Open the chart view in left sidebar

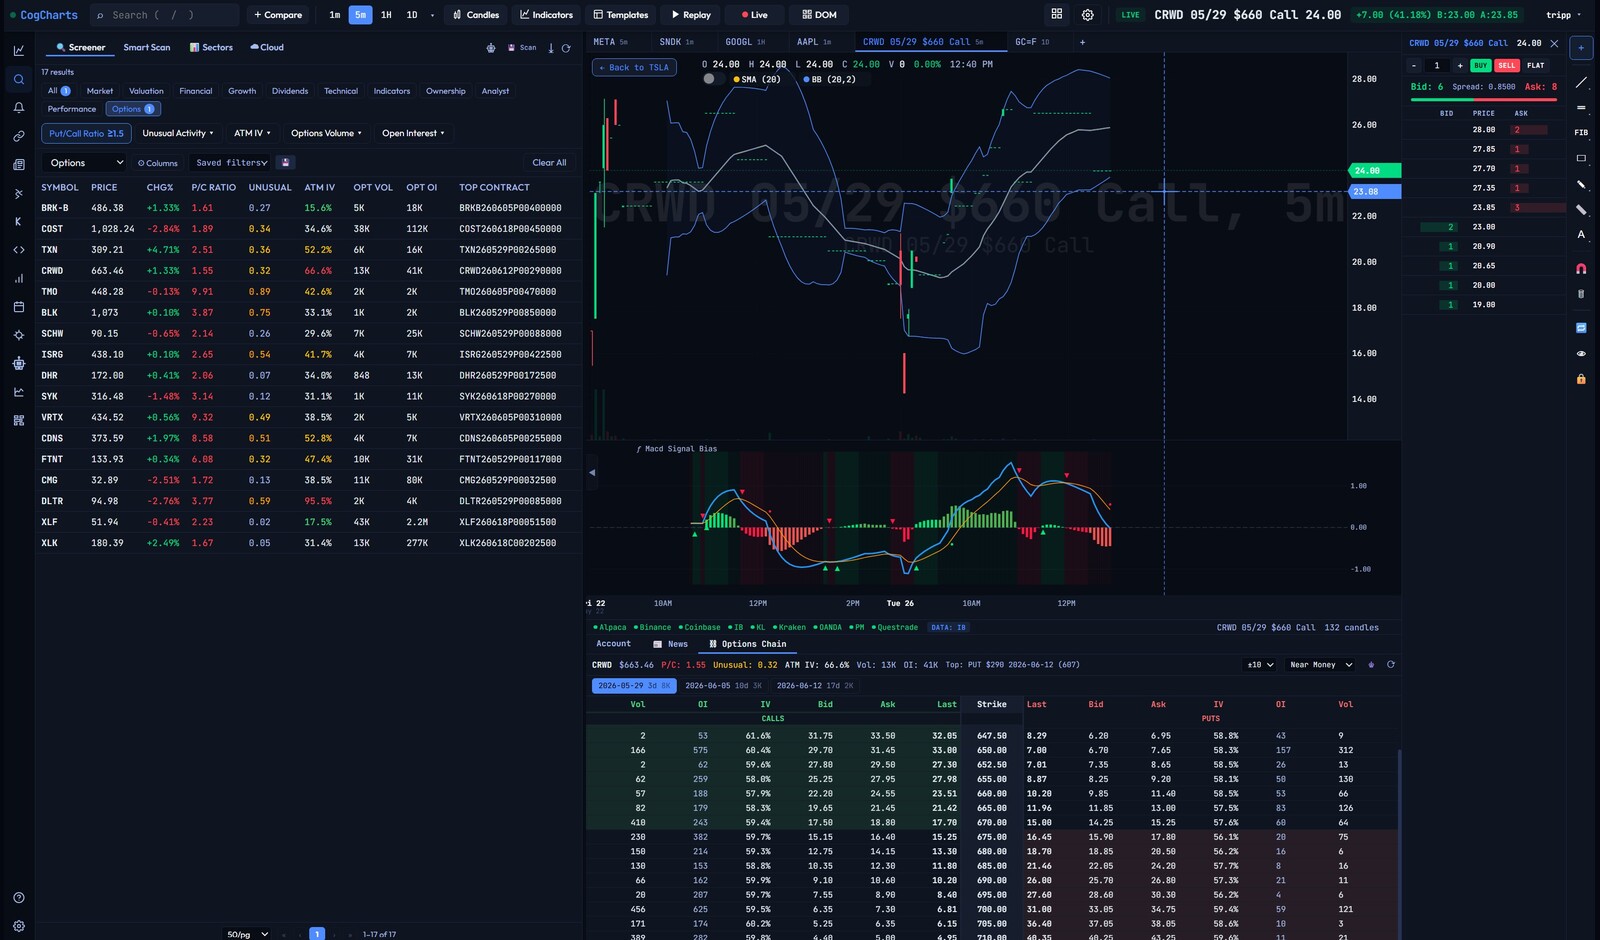coord(18,50)
